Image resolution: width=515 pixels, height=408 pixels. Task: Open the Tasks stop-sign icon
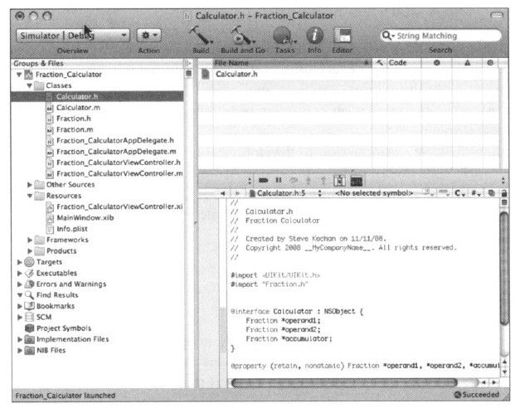tap(284, 36)
